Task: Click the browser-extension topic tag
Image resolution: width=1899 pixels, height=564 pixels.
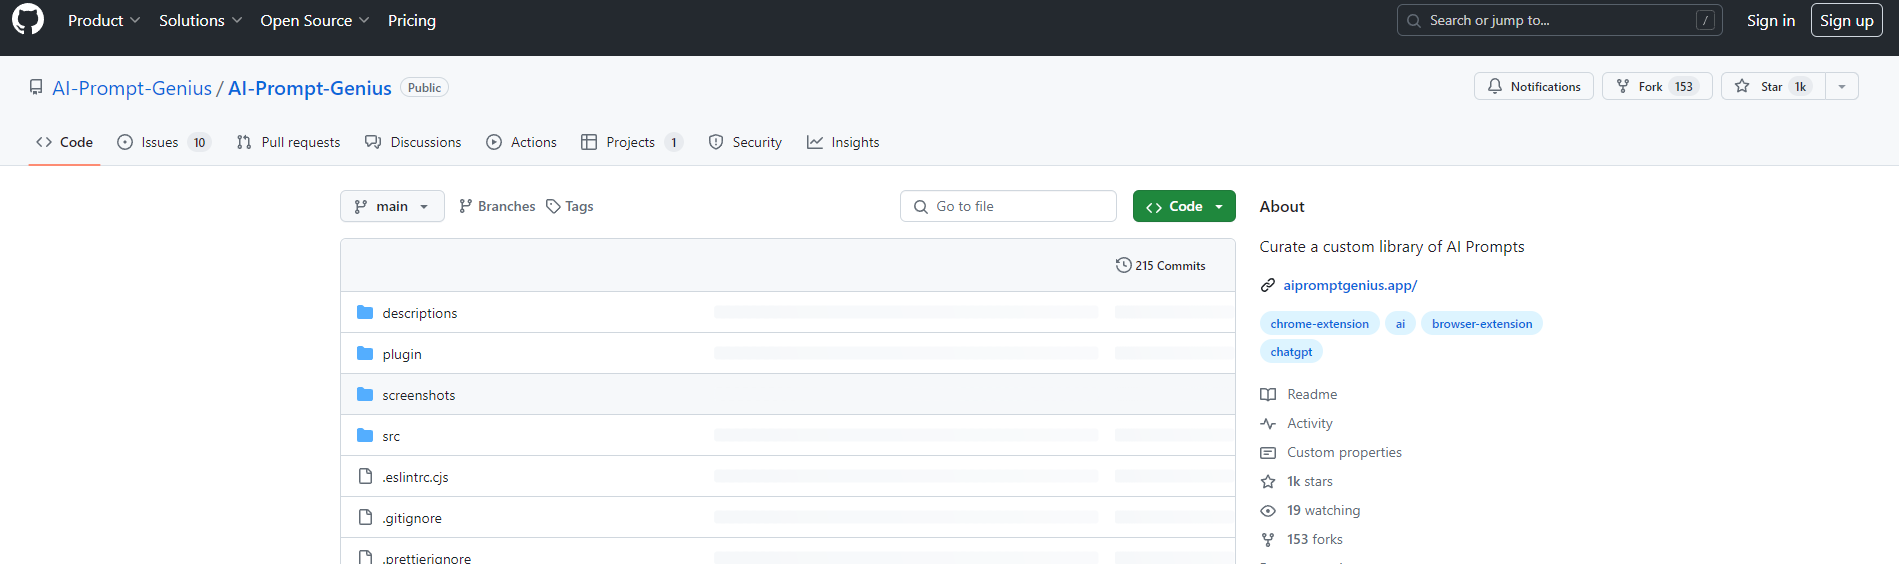Action: pyautogui.click(x=1482, y=324)
